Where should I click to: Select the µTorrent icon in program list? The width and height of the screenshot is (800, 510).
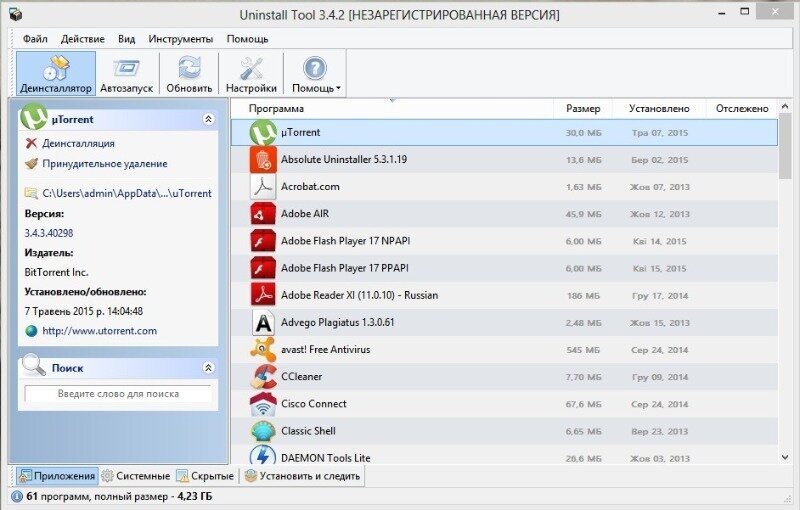263,133
